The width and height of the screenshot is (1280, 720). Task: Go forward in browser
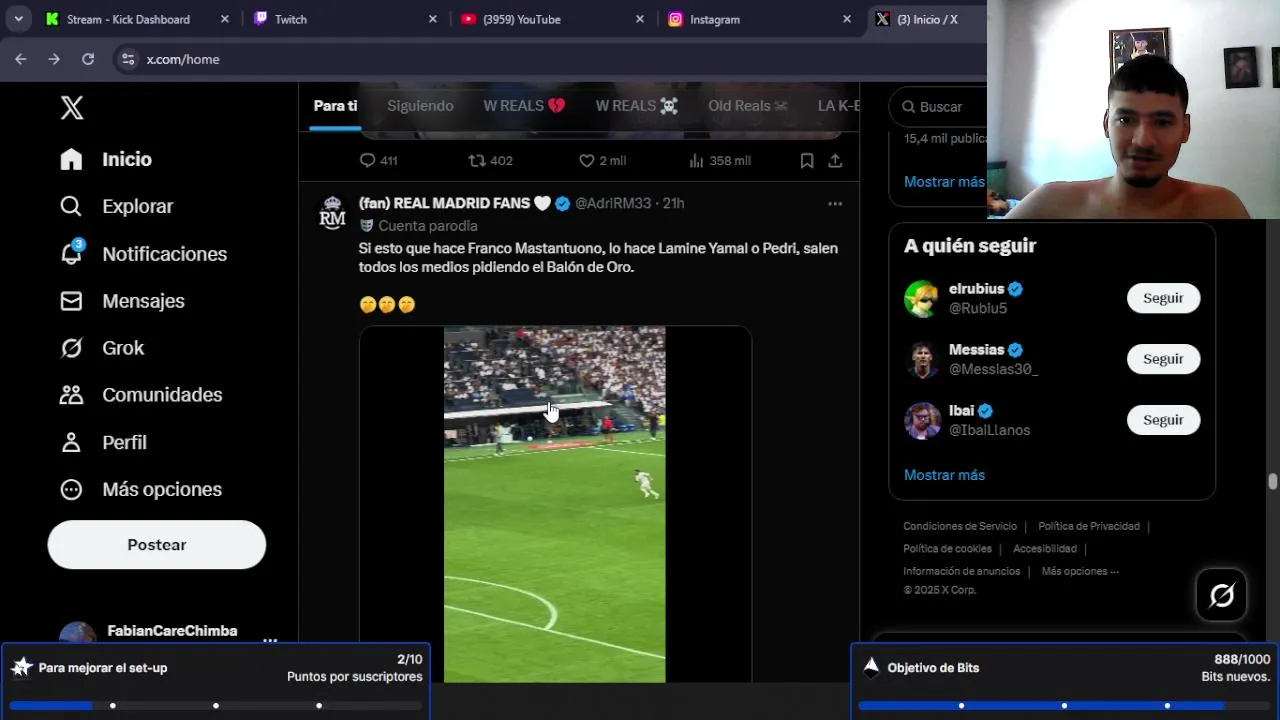click(54, 59)
